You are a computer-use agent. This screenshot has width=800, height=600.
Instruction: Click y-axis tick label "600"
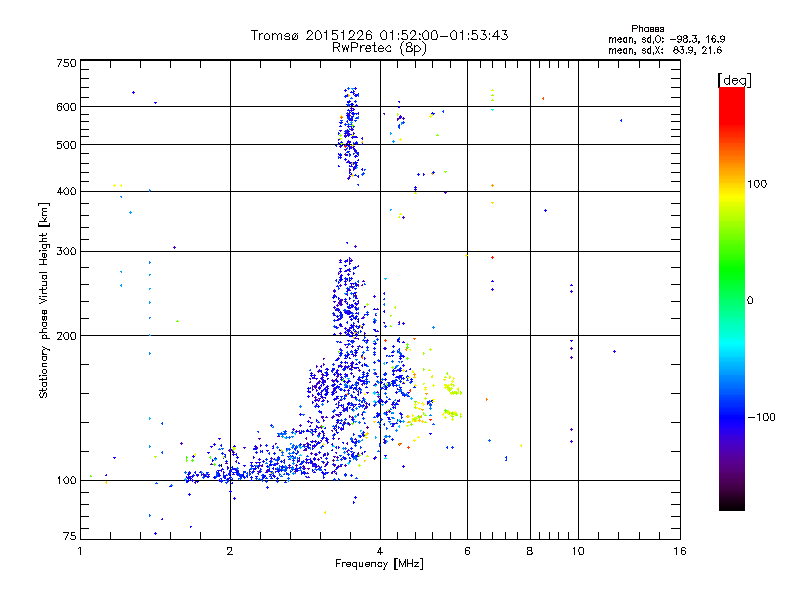point(66,107)
